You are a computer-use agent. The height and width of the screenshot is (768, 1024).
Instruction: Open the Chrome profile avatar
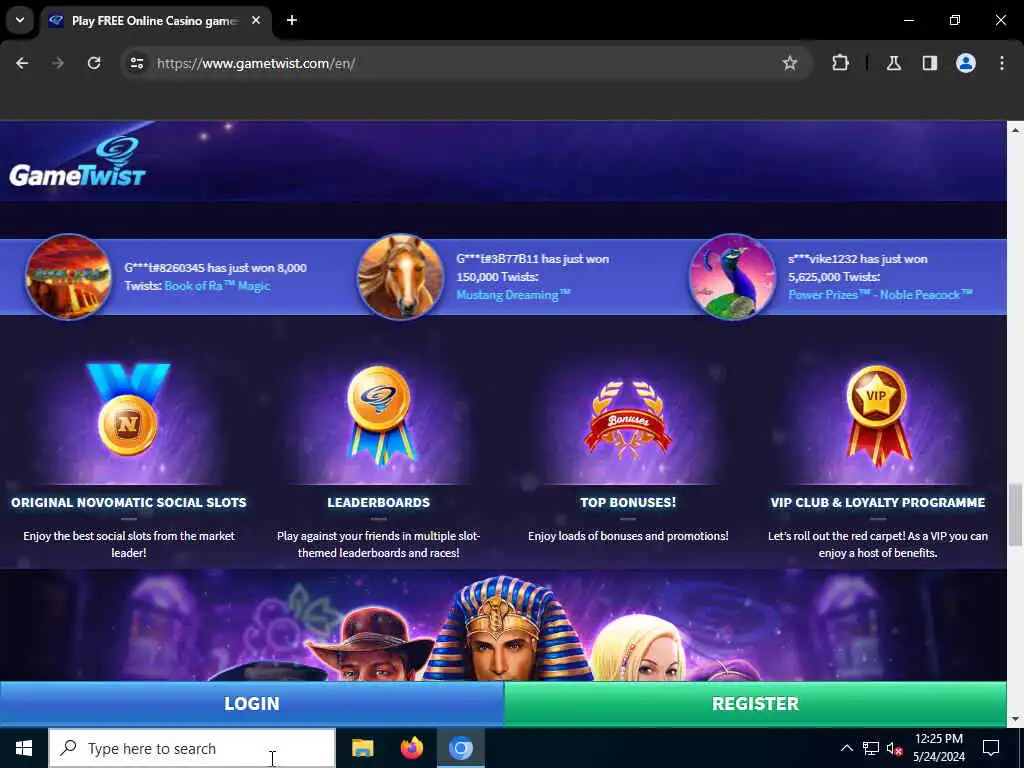tap(966, 63)
